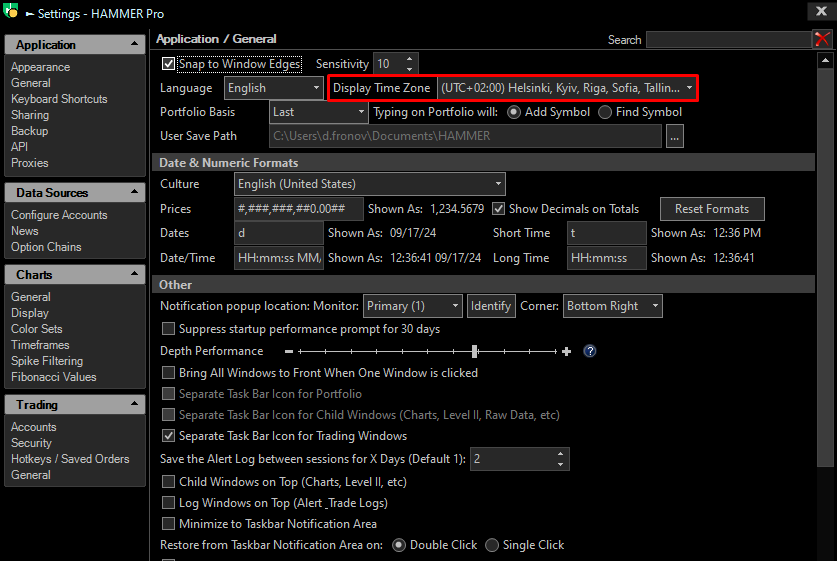Open News data source settings
Screen dimensions: 837x561
coord(25,231)
